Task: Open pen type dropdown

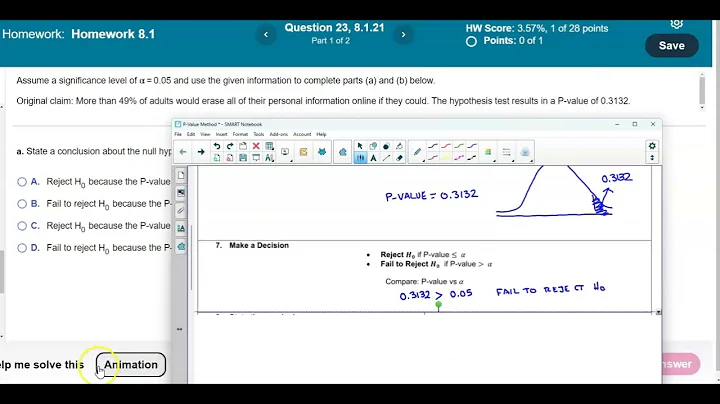Action: coord(417,152)
